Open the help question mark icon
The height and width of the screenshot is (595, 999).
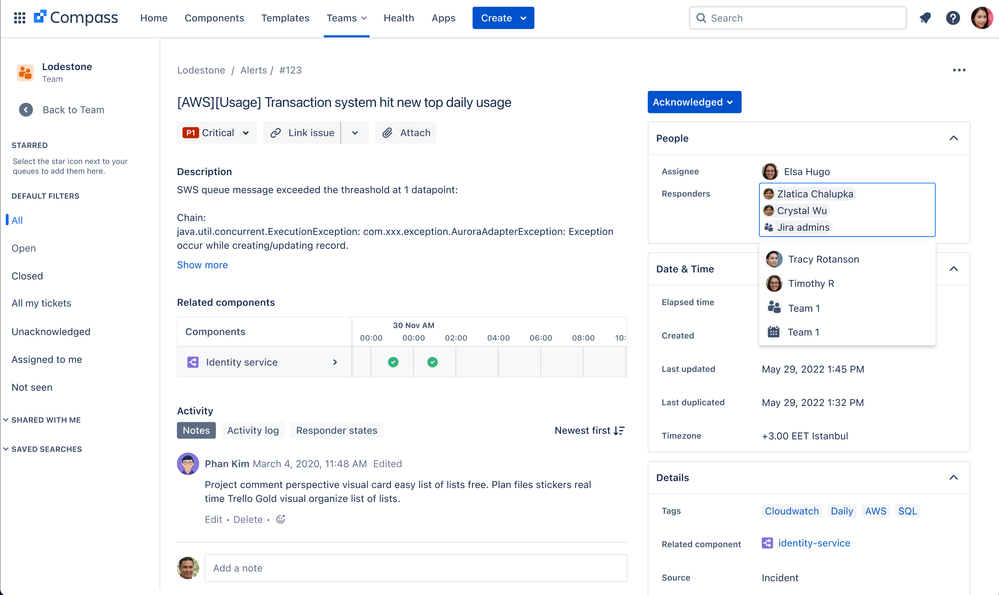tap(952, 18)
